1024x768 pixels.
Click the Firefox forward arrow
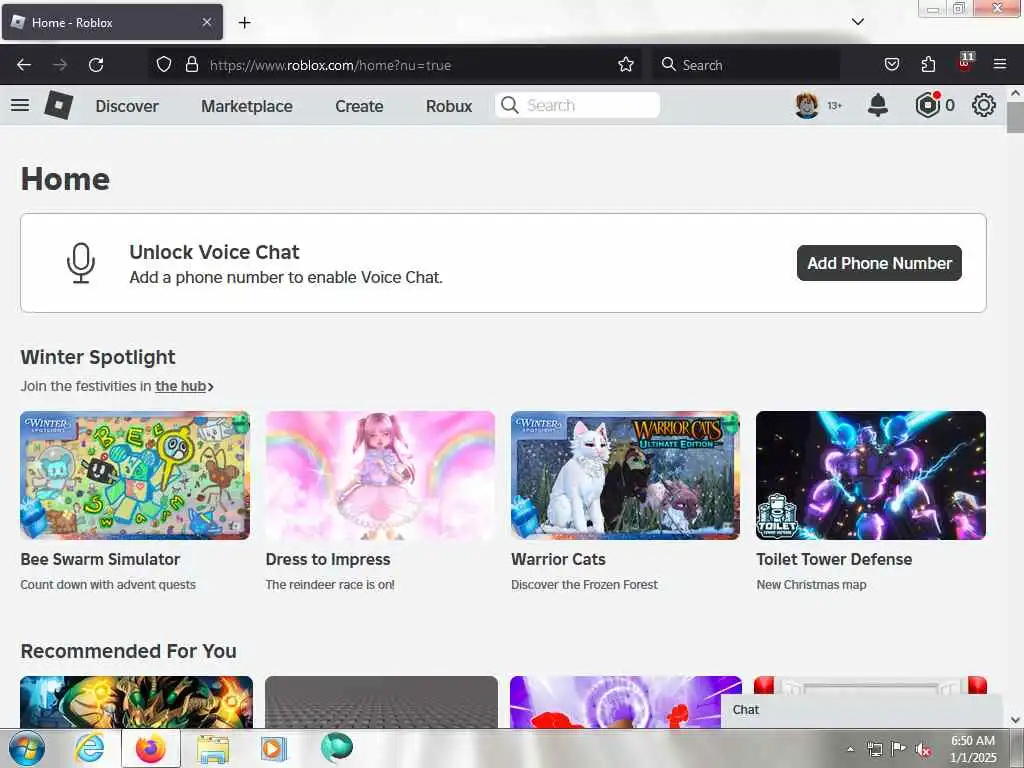(60, 65)
